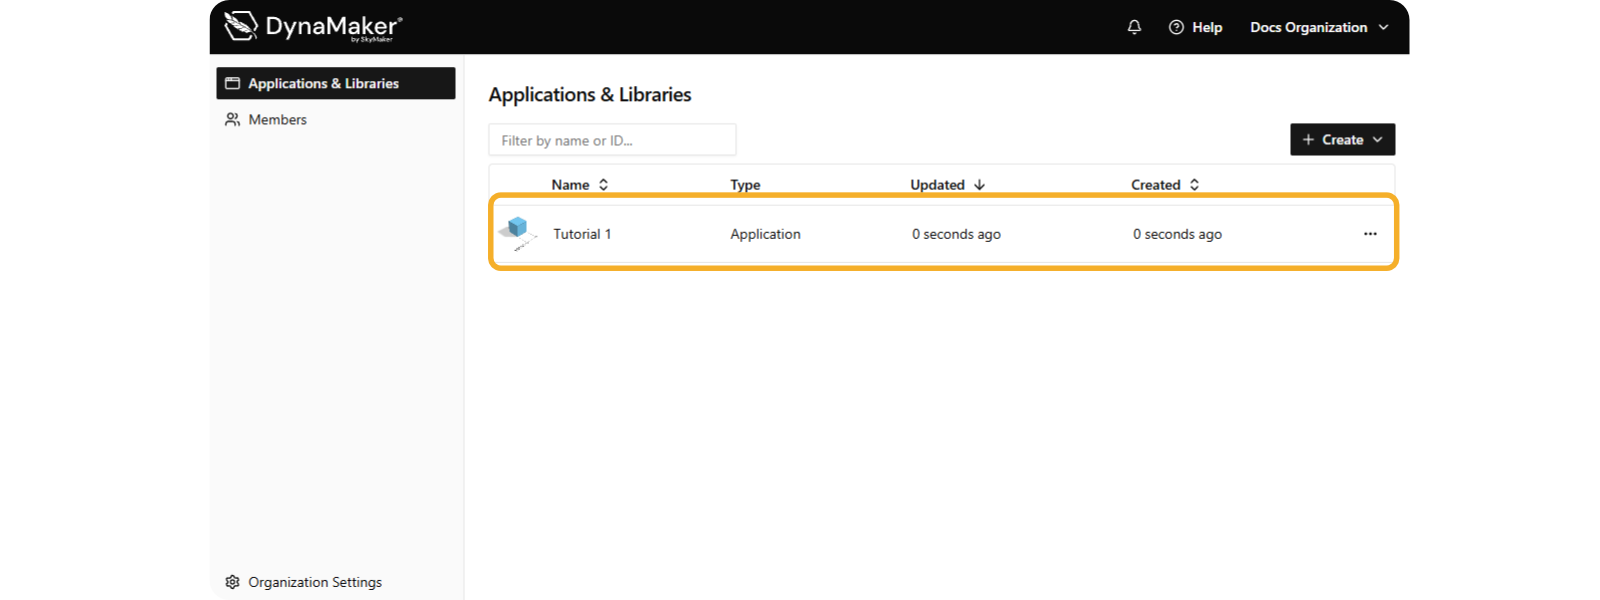Click the Organization Settings gear icon
The height and width of the screenshot is (600, 1600).
[x=232, y=582]
